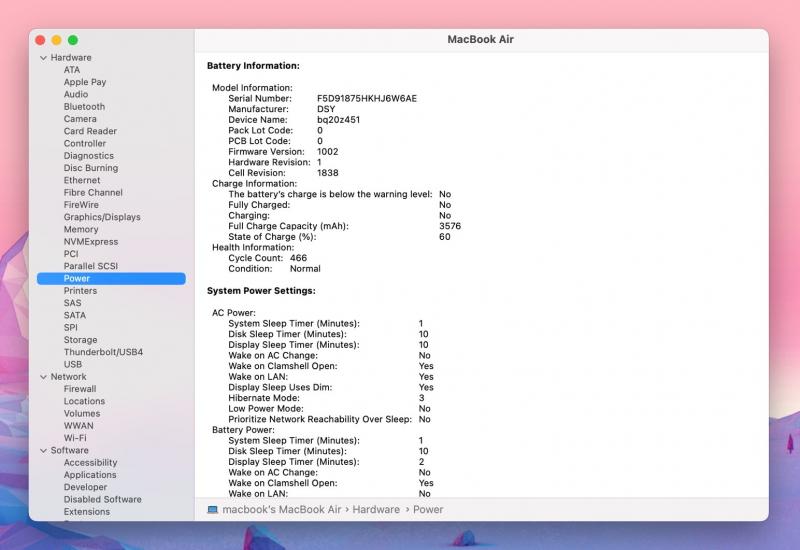Image resolution: width=800 pixels, height=550 pixels.
Task: Select Accessibility under Software
Action: (x=90, y=463)
